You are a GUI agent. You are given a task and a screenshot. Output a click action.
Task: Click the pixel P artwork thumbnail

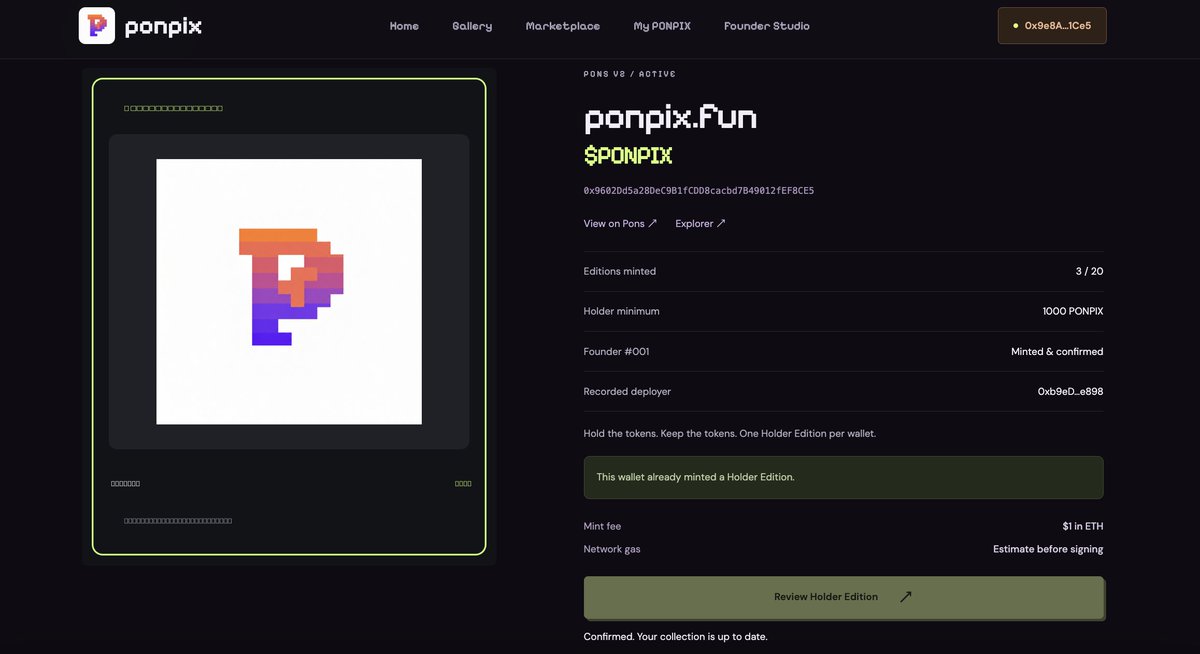tap(289, 291)
